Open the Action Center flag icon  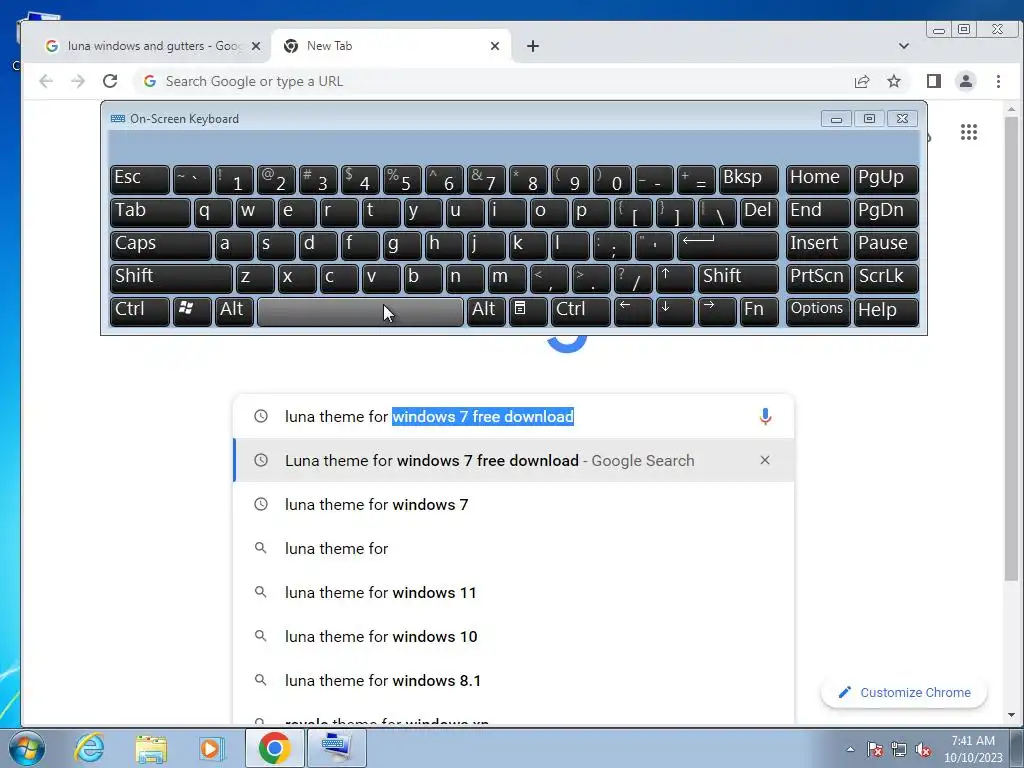coord(875,750)
